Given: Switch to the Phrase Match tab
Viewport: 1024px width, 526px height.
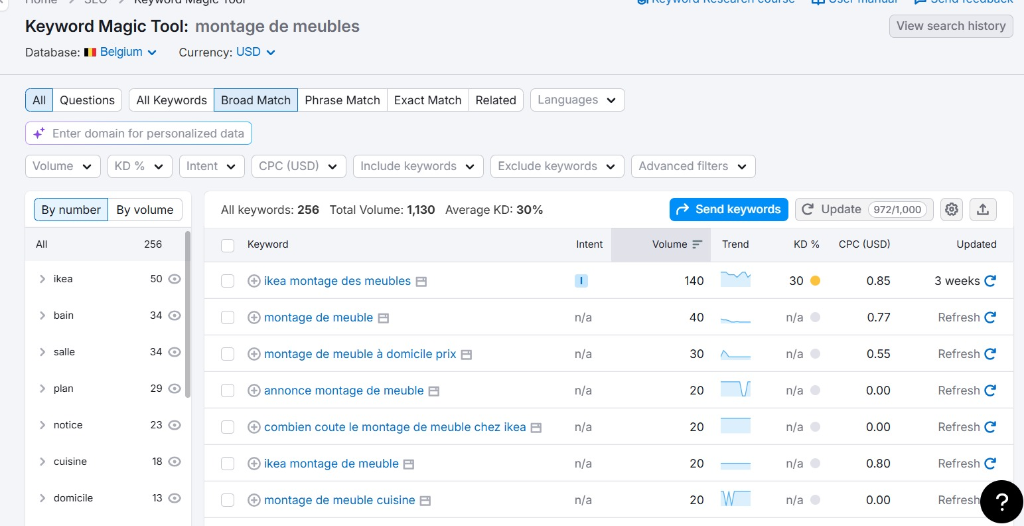Looking at the screenshot, I should pyautogui.click(x=342, y=100).
